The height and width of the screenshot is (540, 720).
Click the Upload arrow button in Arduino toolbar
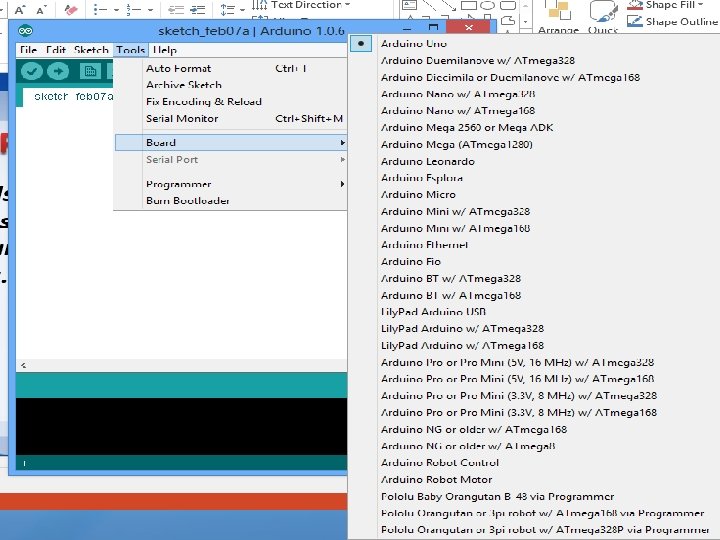(x=58, y=71)
